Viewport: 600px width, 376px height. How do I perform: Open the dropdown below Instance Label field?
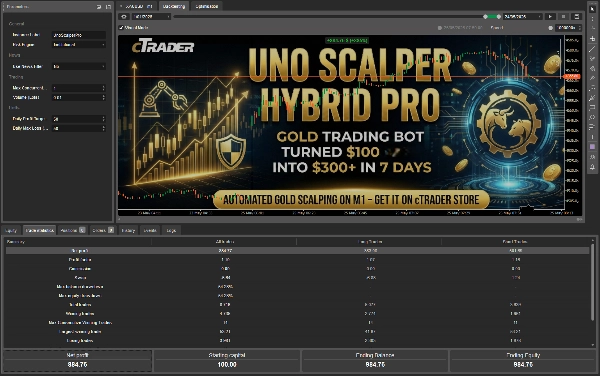click(x=79, y=45)
